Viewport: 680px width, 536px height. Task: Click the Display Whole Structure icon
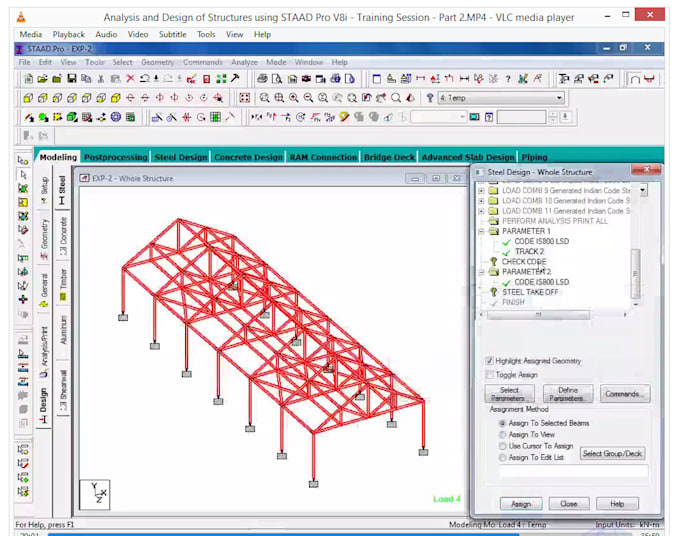(245, 98)
